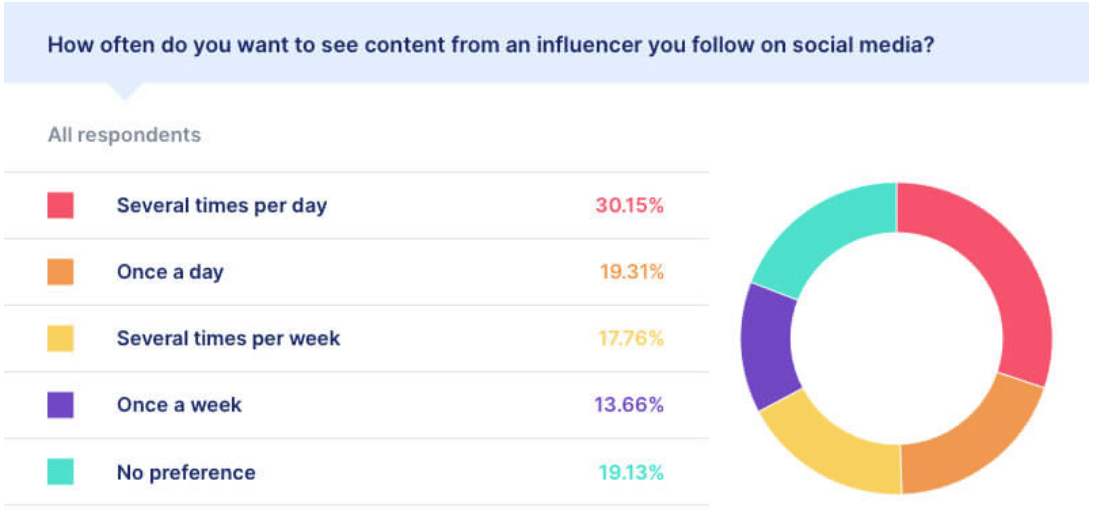Click the teal No preference swatch

click(x=61, y=472)
